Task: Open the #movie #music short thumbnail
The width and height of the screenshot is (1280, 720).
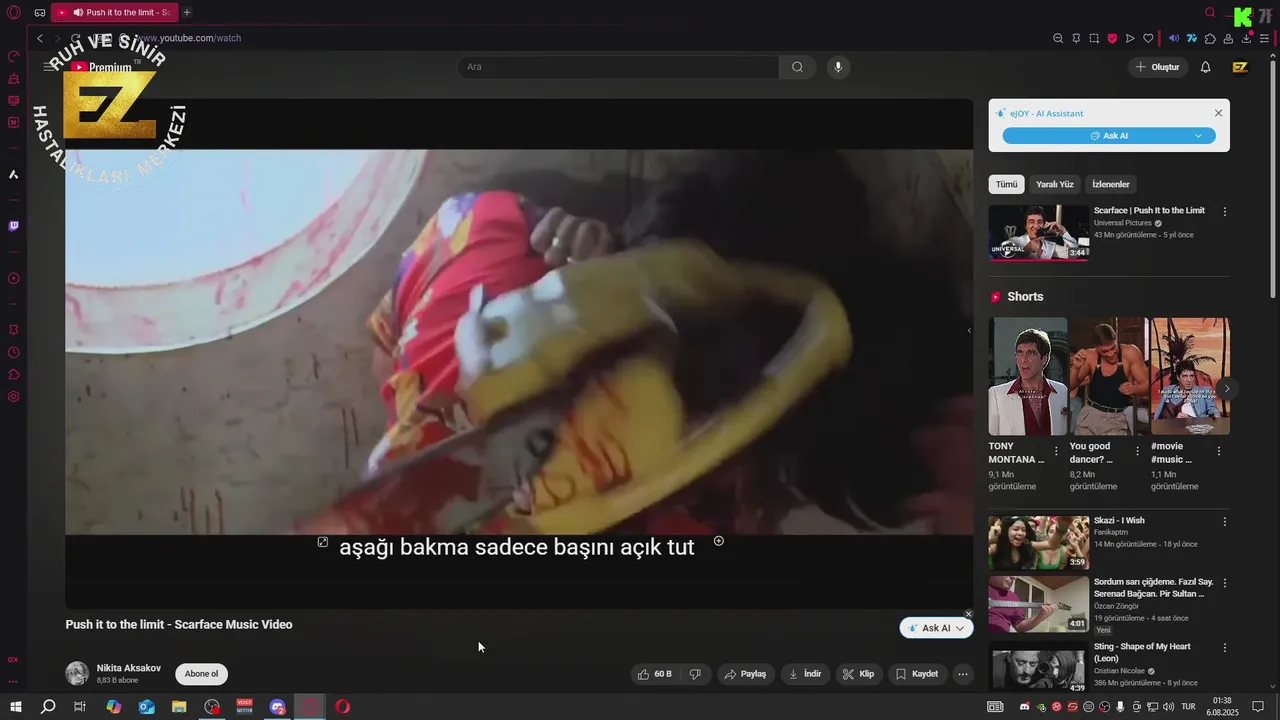Action: [1190, 376]
